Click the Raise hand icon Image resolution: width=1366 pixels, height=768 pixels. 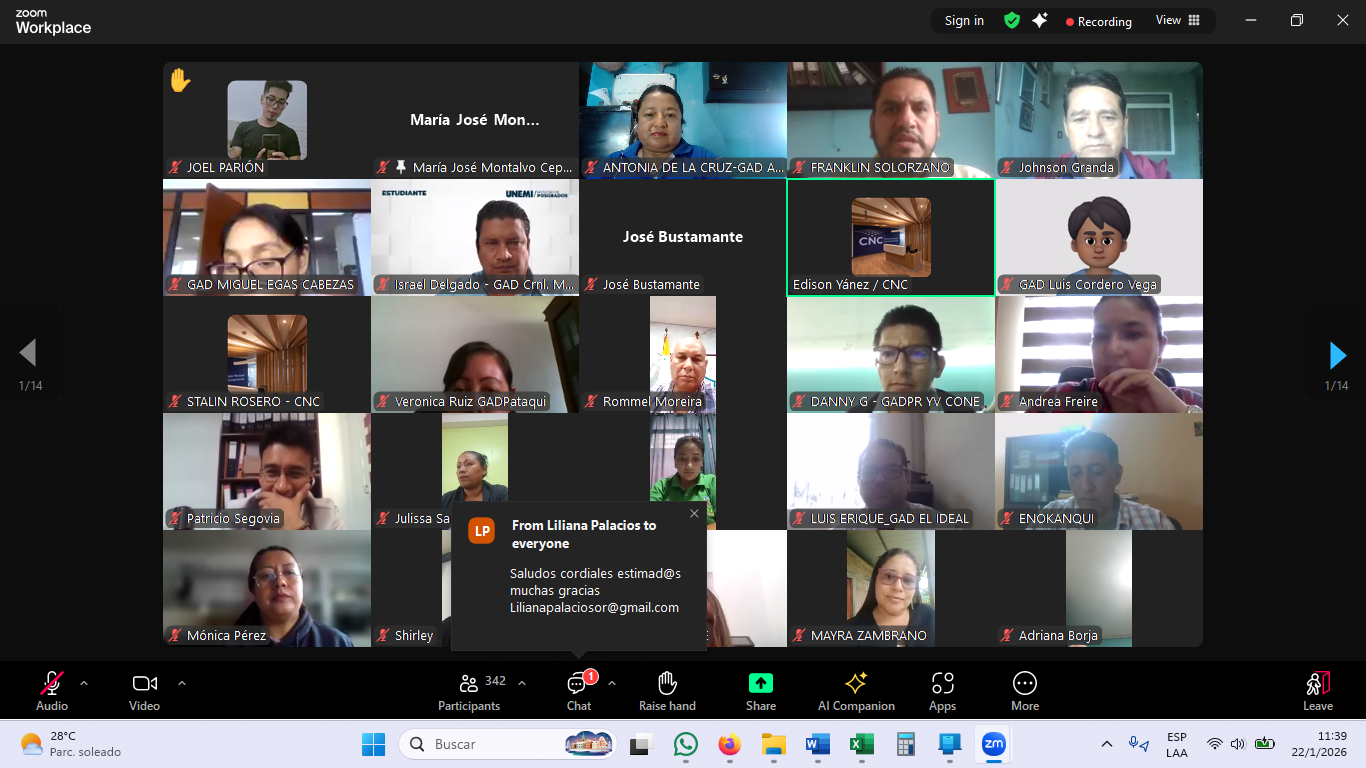pyautogui.click(x=667, y=691)
